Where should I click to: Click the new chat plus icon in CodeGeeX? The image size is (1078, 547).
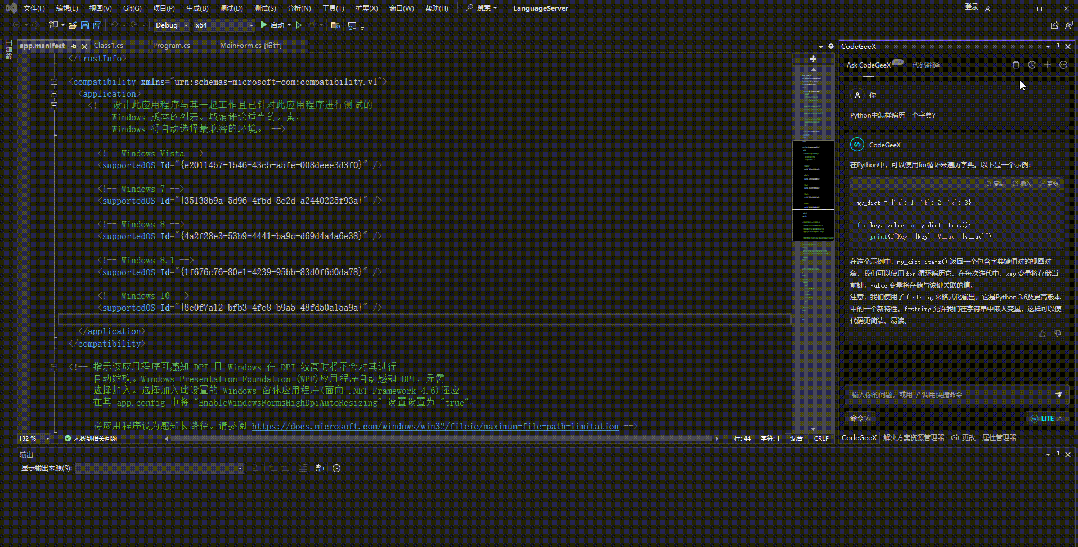click(x=1047, y=65)
